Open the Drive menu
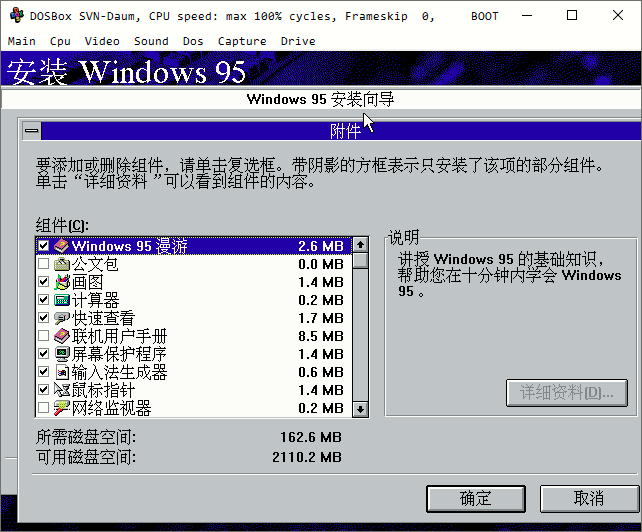This screenshot has height=532, width=642. click(x=298, y=41)
